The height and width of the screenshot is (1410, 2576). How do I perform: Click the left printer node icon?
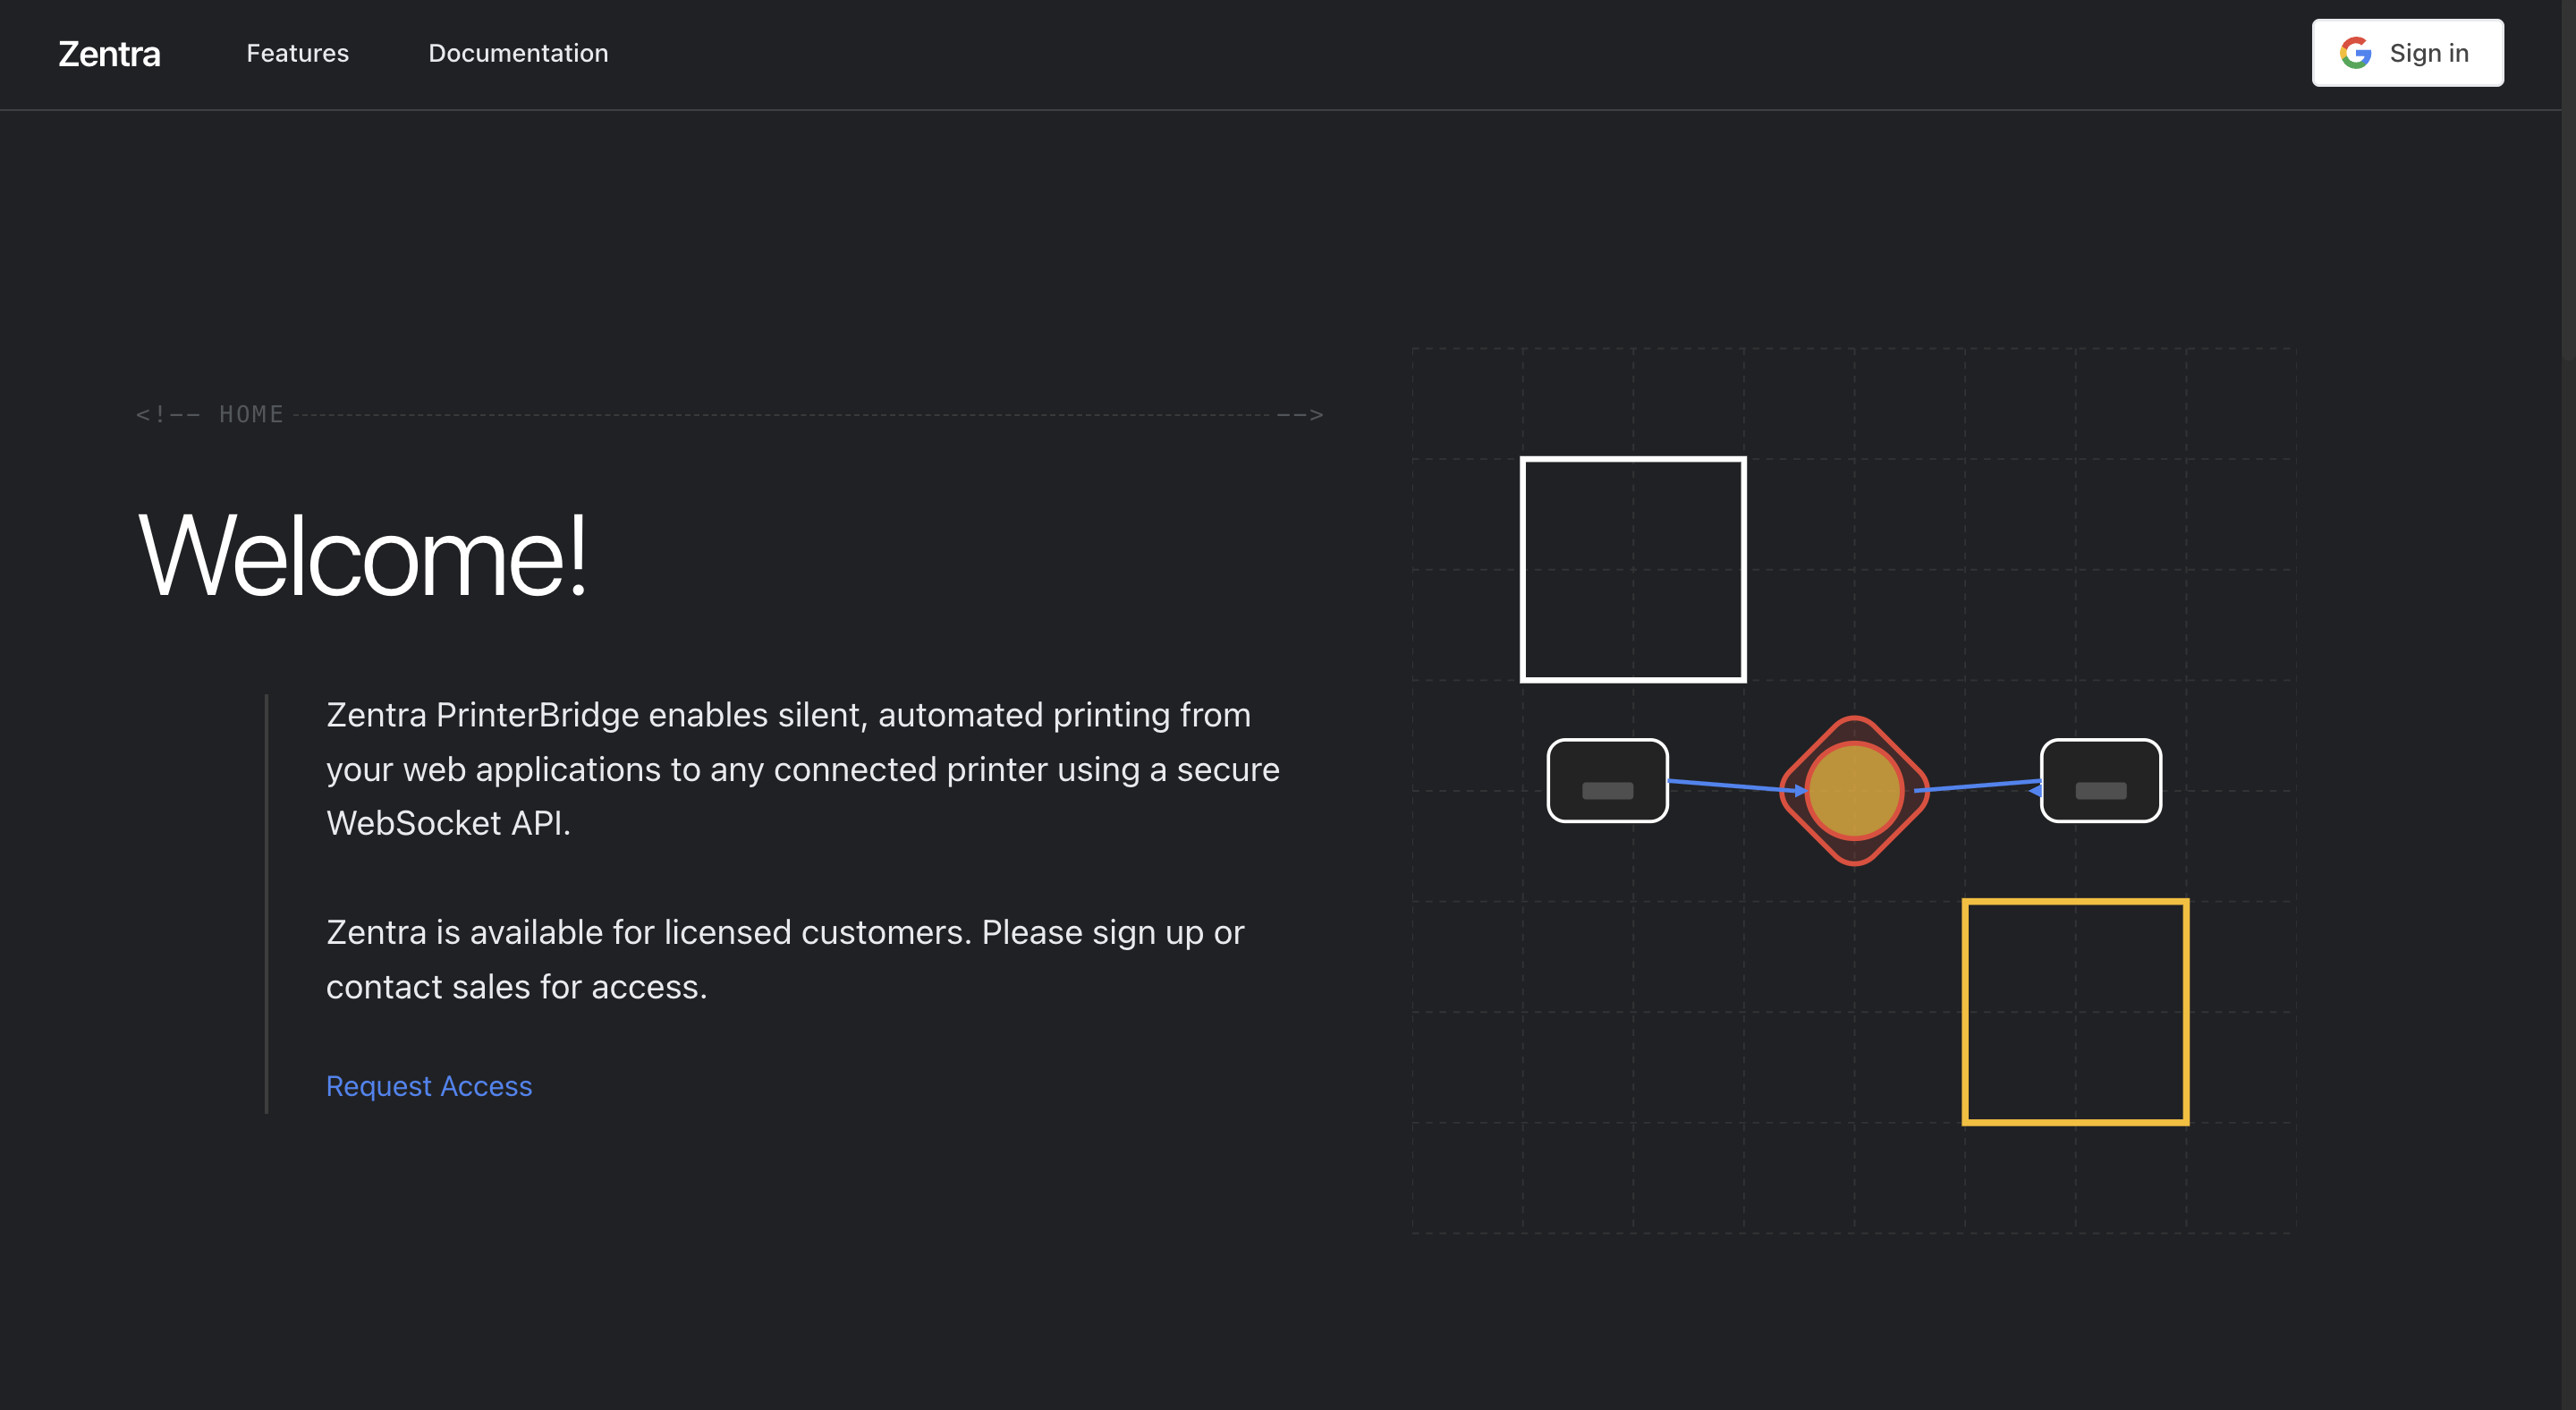pos(1608,781)
